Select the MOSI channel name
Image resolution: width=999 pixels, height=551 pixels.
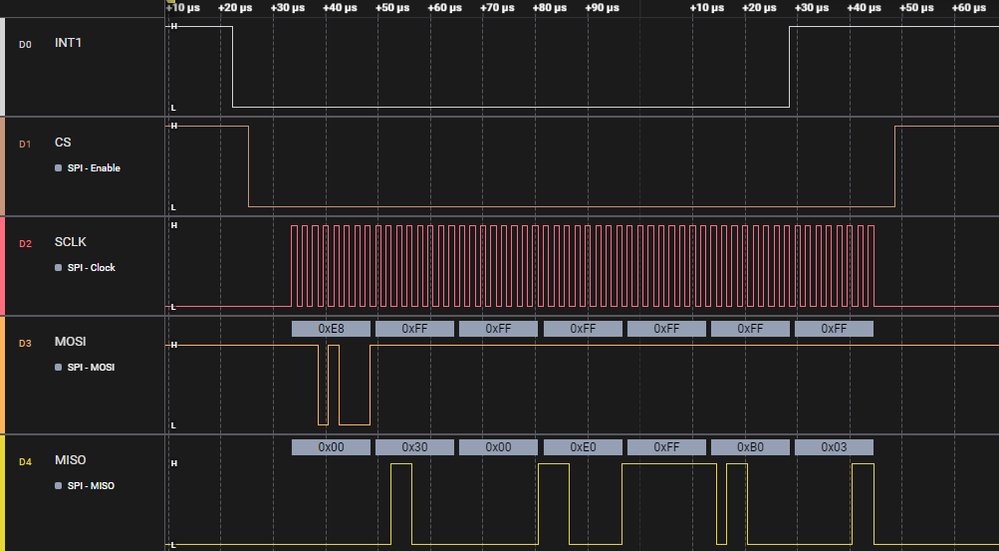(x=70, y=342)
